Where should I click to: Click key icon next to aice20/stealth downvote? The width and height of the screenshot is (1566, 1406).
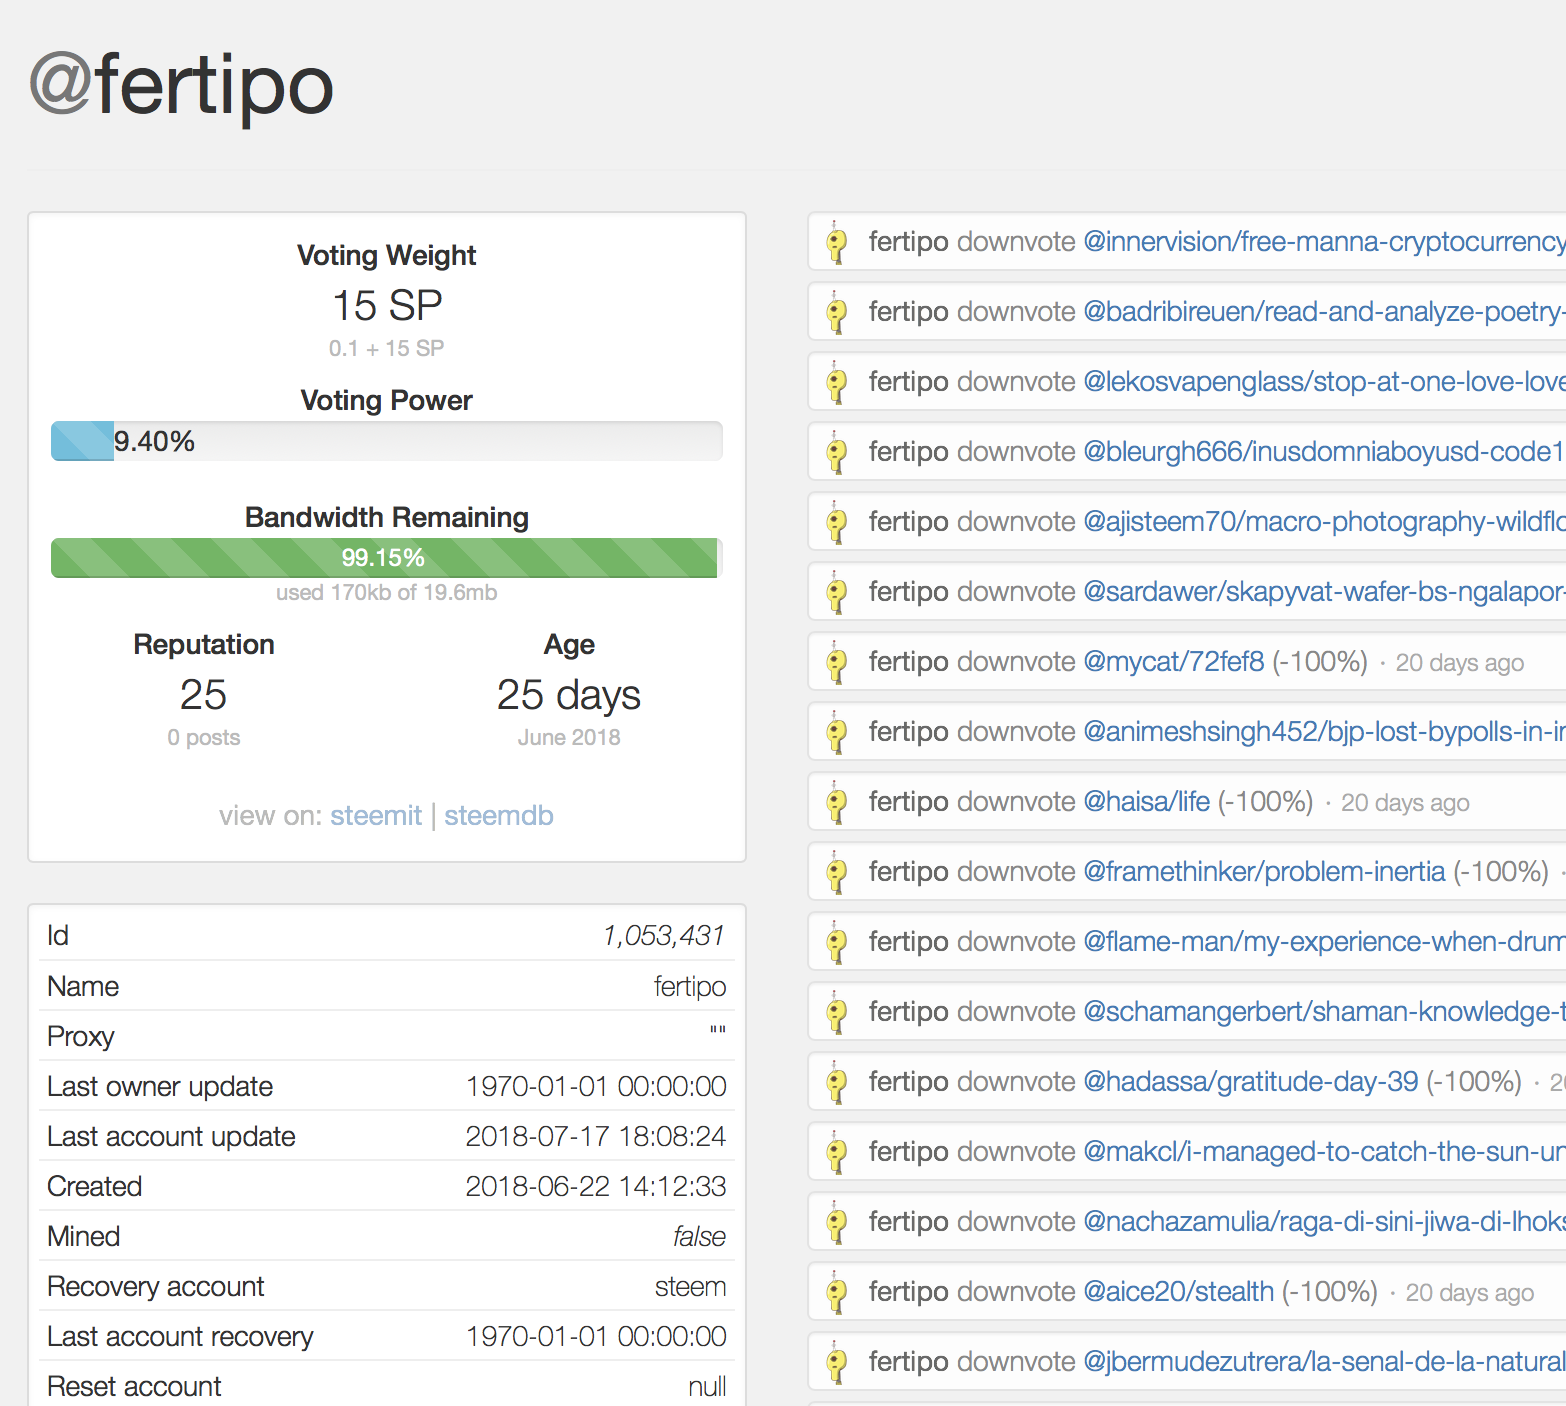coord(837,1293)
